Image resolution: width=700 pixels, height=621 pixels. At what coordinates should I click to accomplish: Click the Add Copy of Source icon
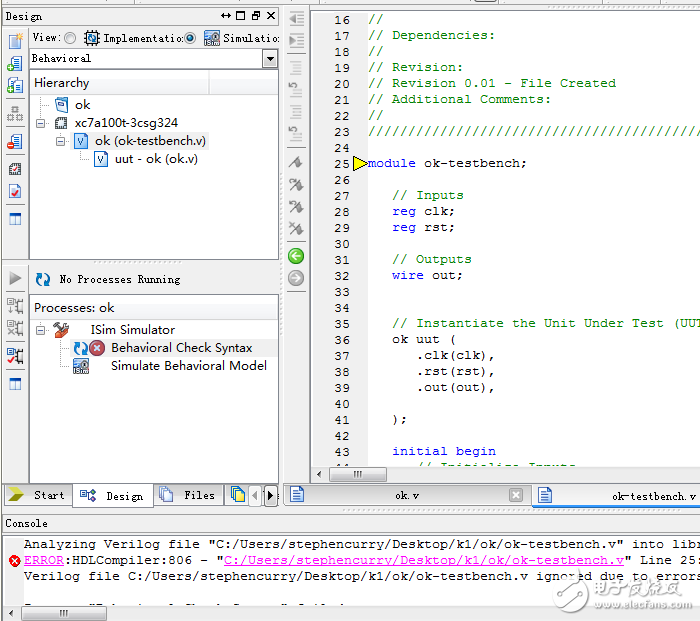15,85
